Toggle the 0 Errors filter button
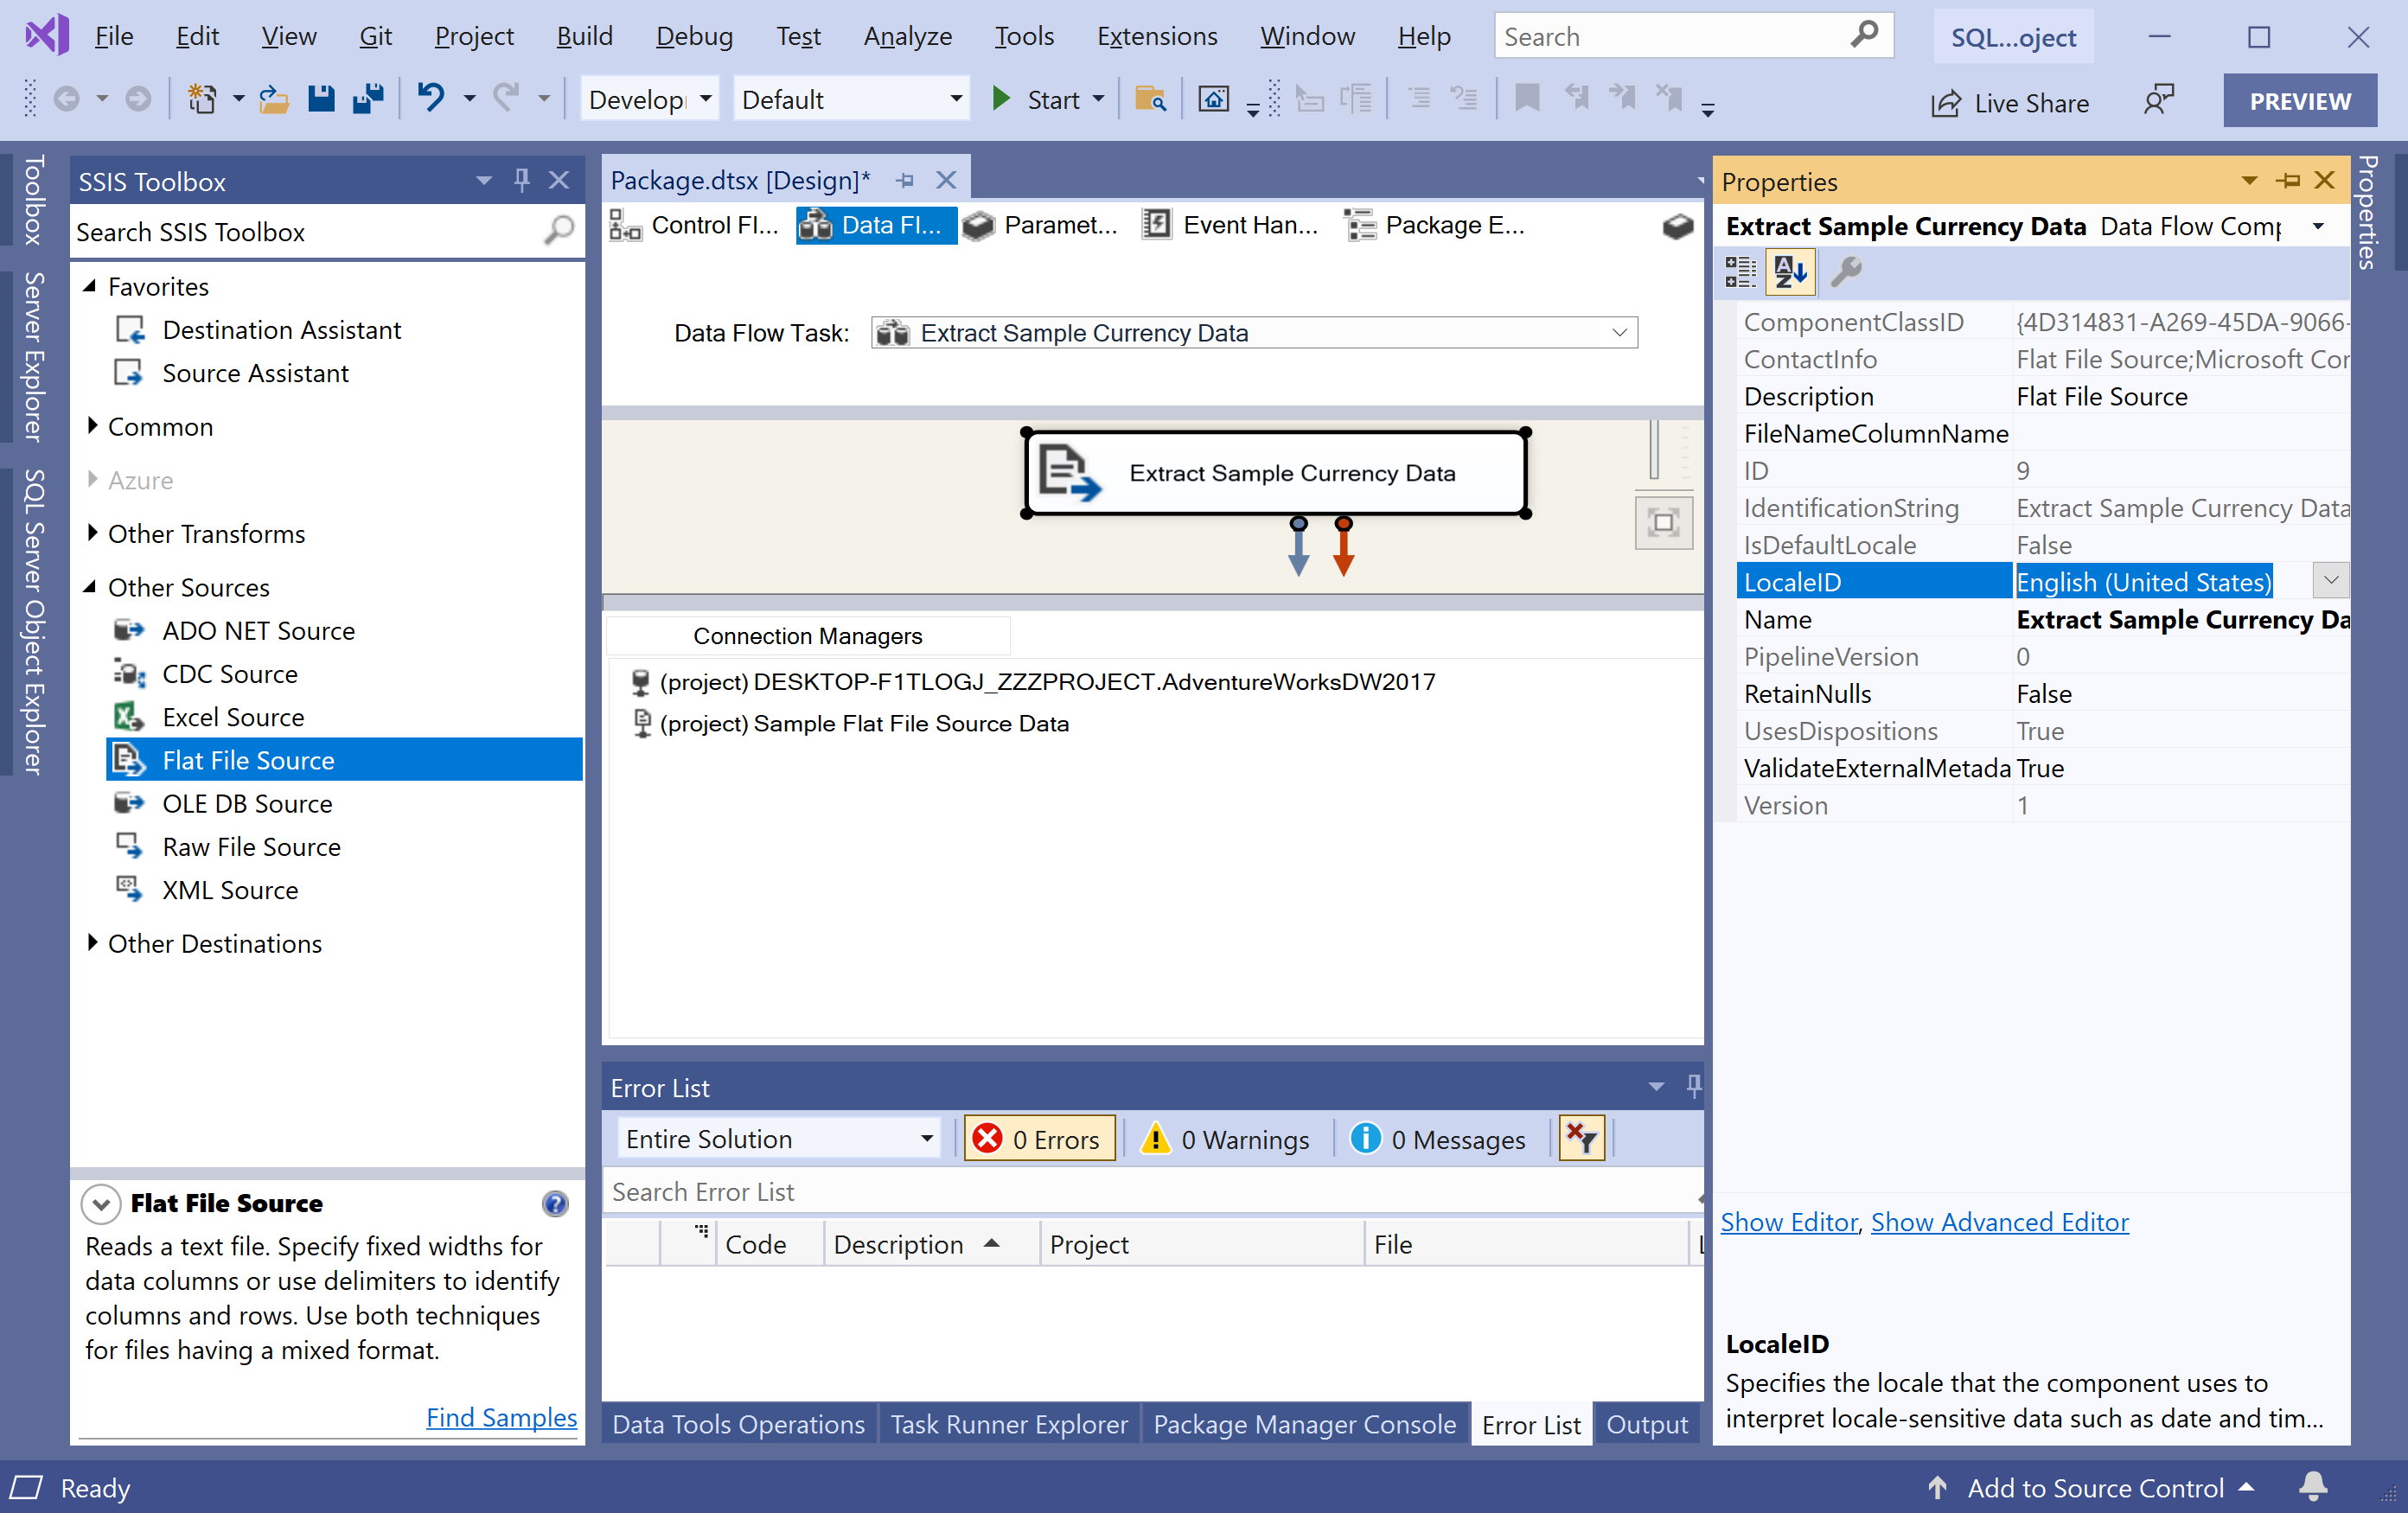Screen dimensions: 2408x1513 point(1039,1139)
